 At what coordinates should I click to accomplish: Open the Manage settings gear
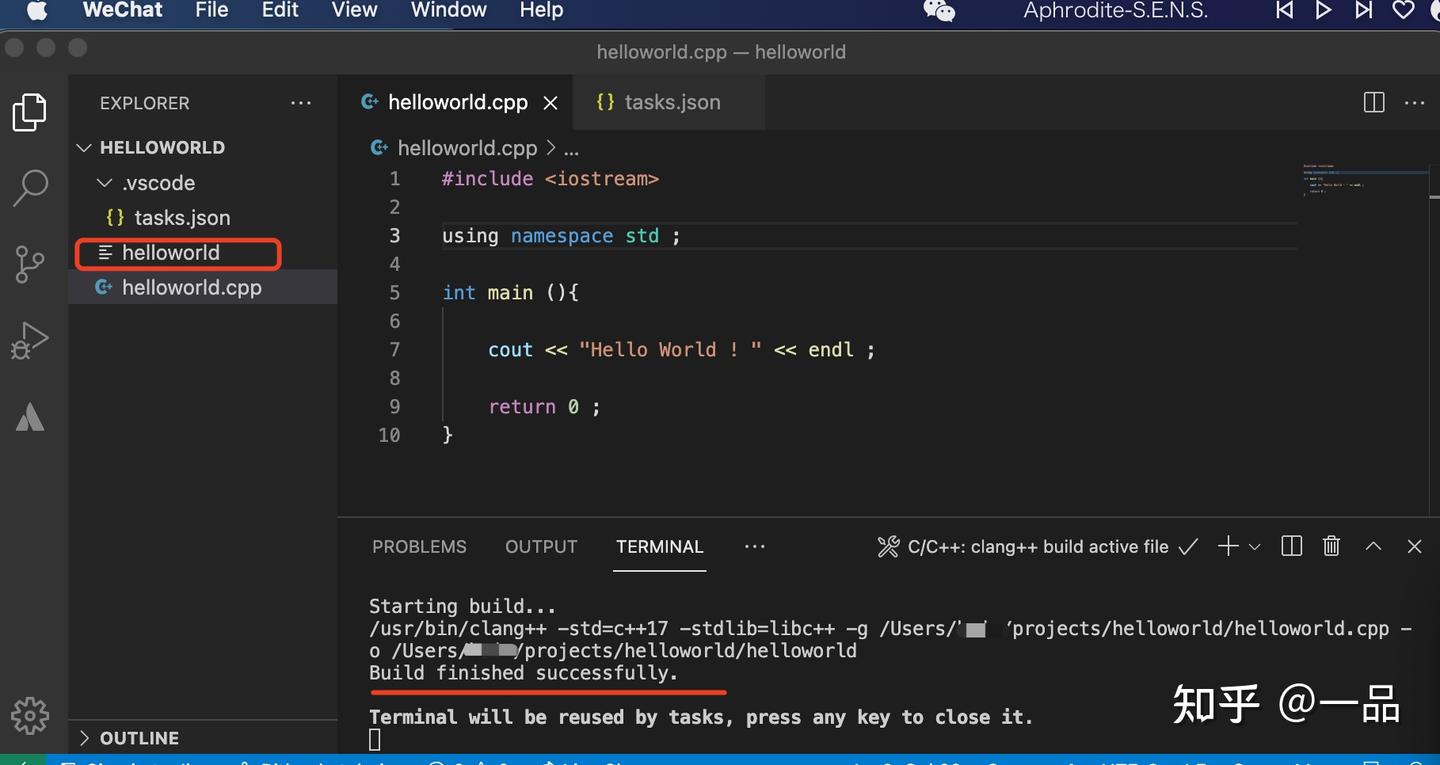[30, 716]
